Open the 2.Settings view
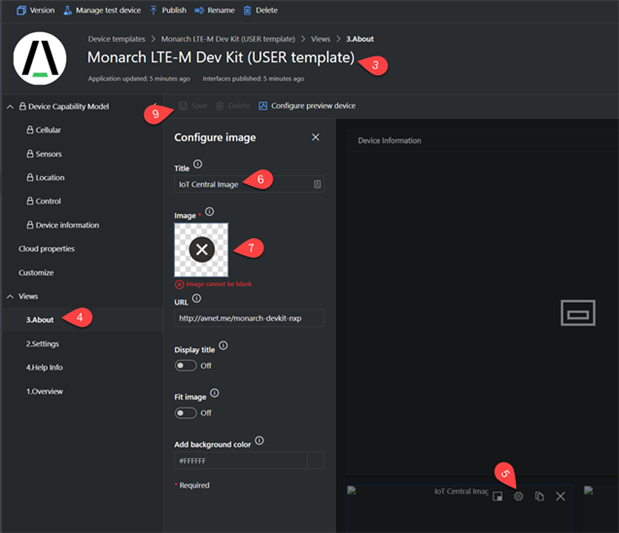Viewport: 619px width, 533px height. coord(42,344)
